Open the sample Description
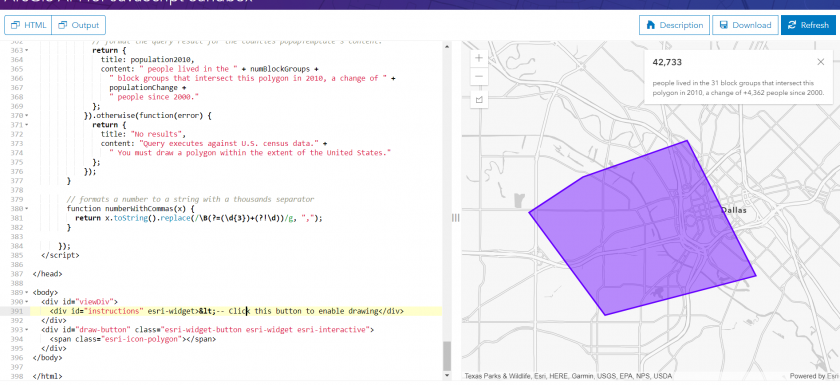Image resolution: width=840 pixels, height=385 pixels. pyautogui.click(x=674, y=25)
